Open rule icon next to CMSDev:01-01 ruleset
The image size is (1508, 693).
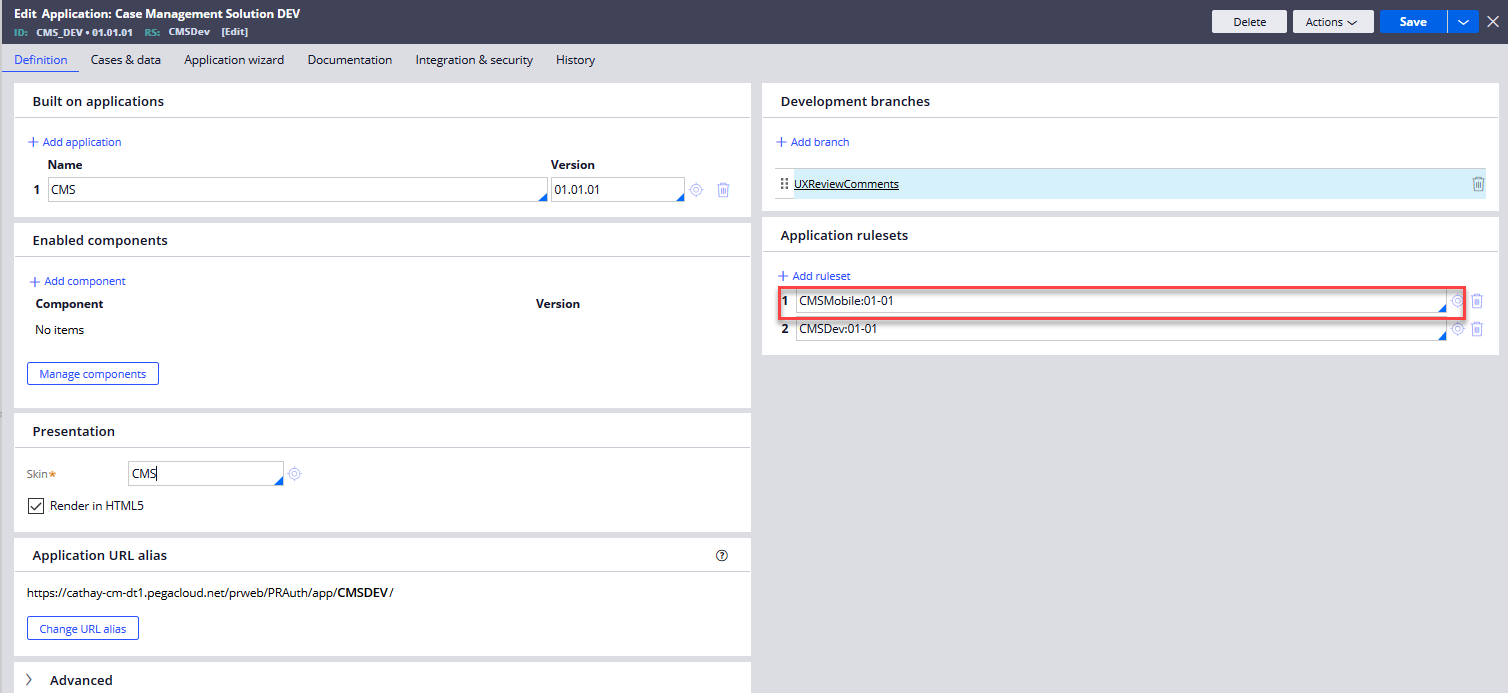(1458, 329)
